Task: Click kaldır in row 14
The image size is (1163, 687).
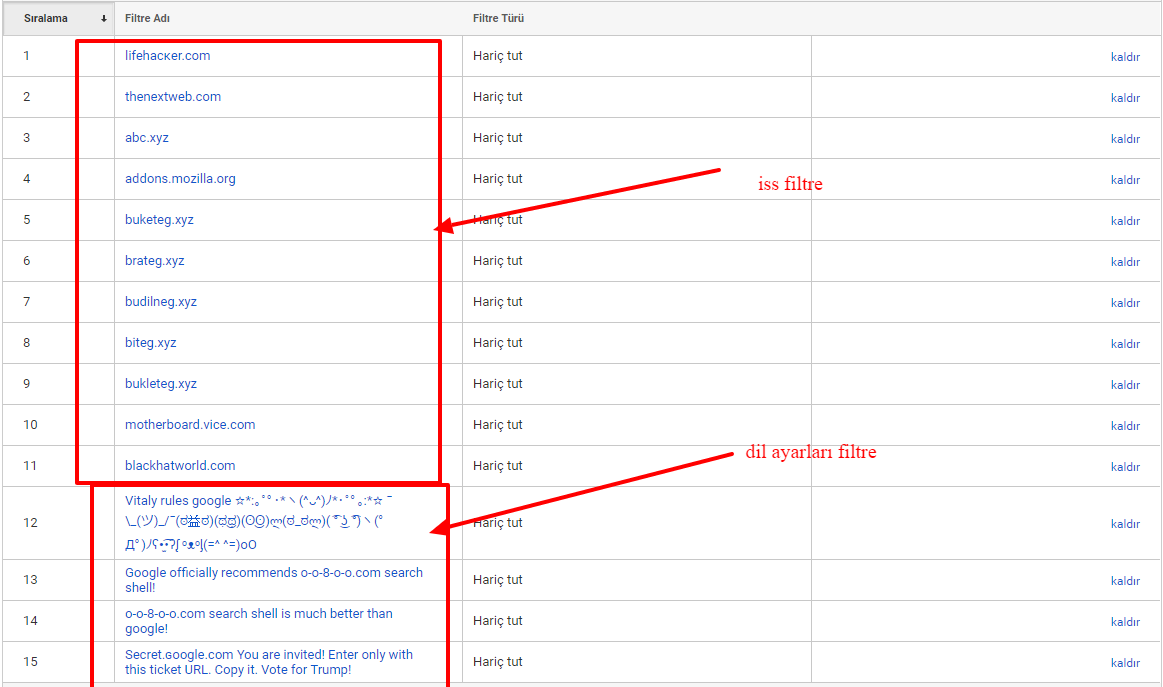Action: (x=1125, y=622)
